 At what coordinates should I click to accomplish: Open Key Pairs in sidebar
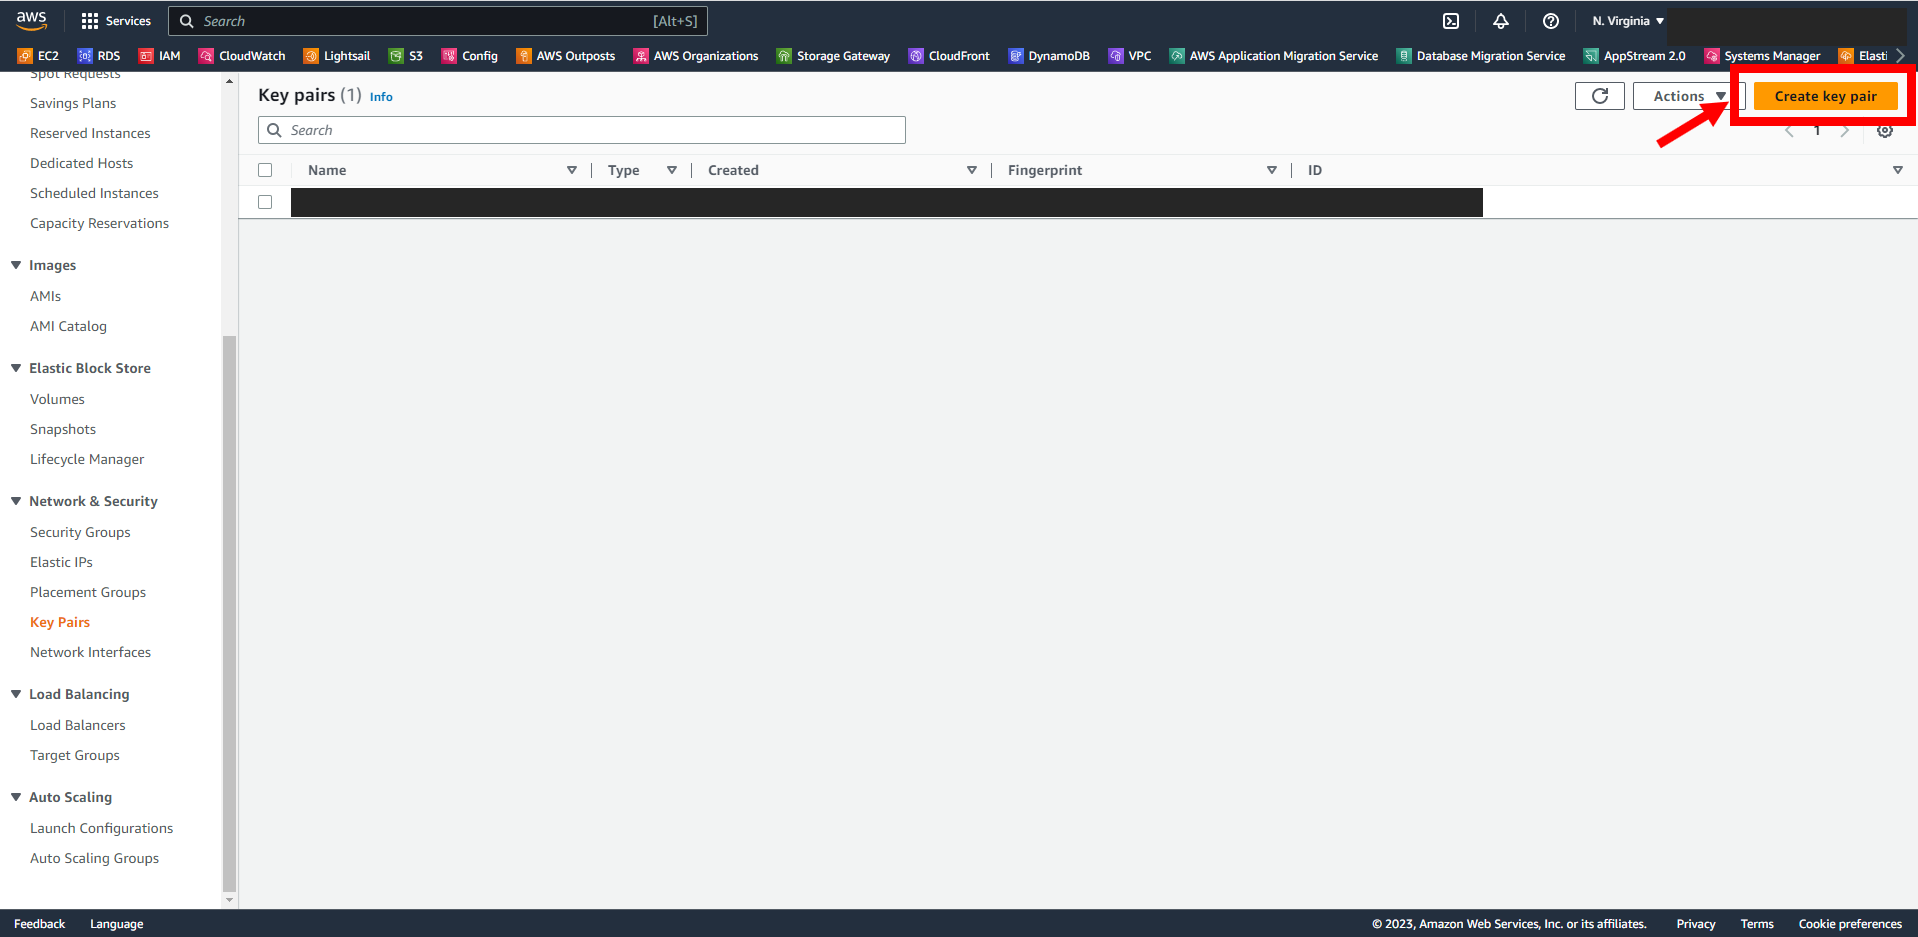[60, 622]
